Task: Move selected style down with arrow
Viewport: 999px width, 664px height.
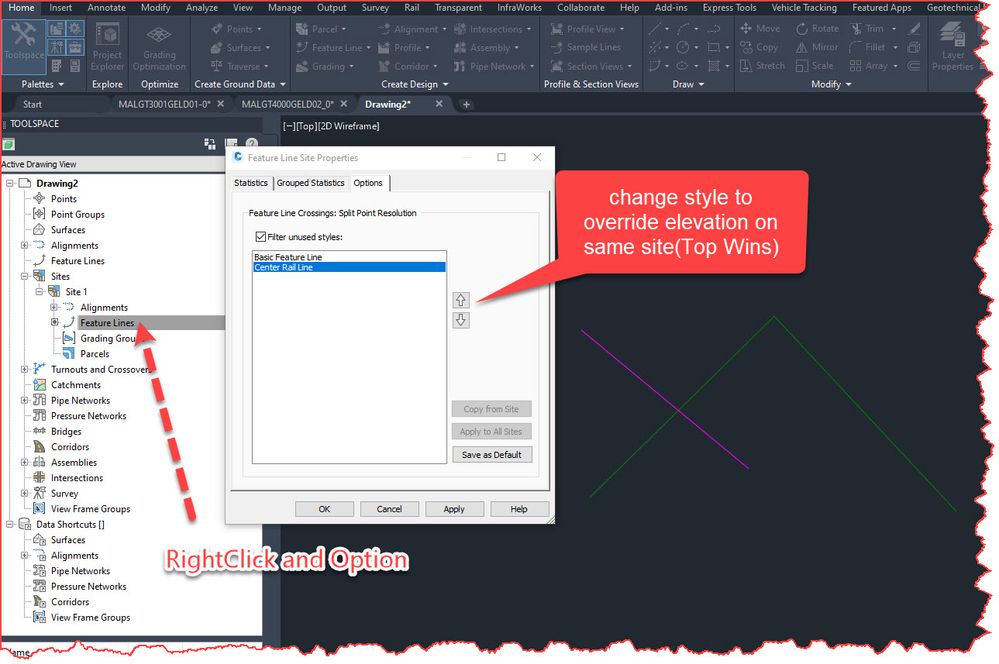Action: click(x=461, y=320)
